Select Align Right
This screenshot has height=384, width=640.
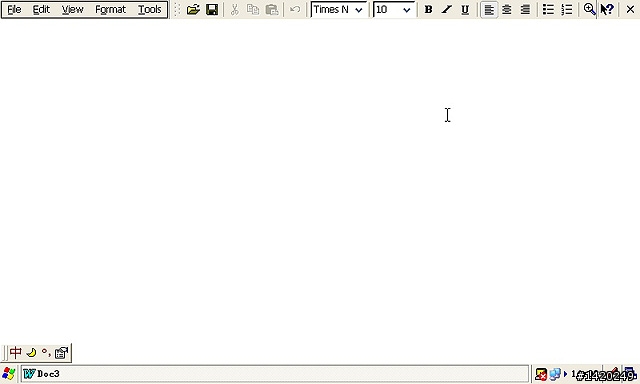pyautogui.click(x=525, y=9)
